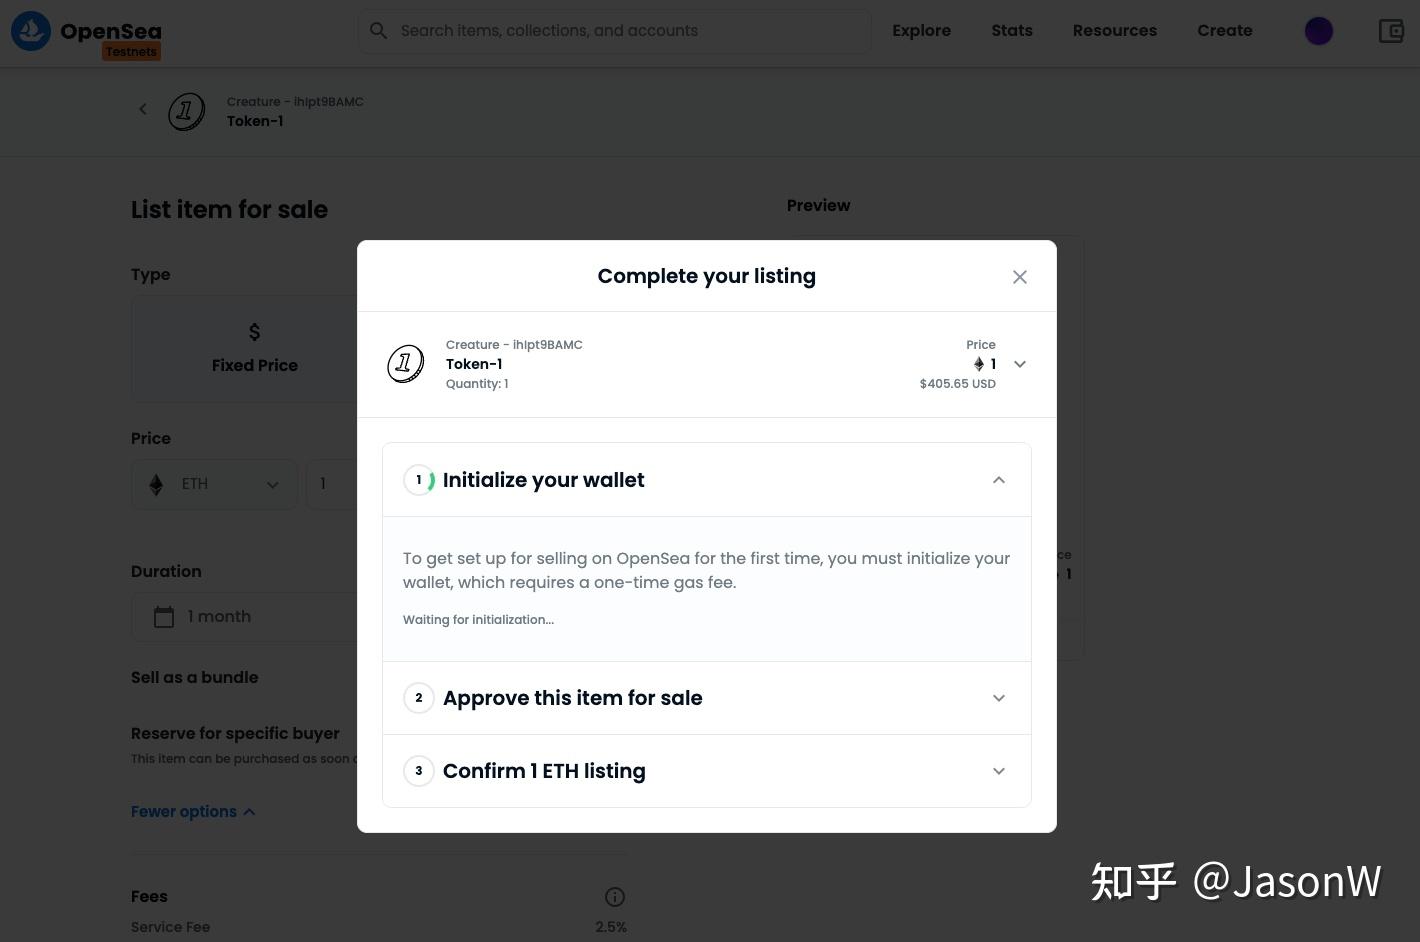Click the $405.65 USD price text
This screenshot has height=942, width=1420.
(958, 384)
